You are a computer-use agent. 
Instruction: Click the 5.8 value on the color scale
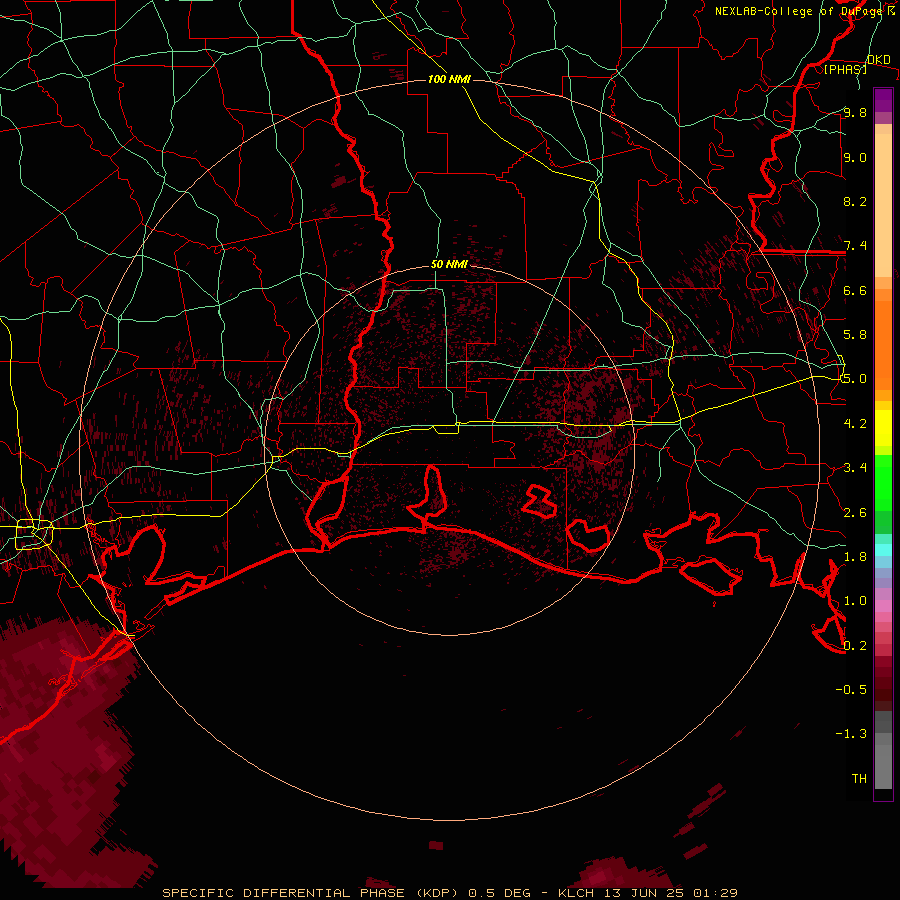coord(855,335)
